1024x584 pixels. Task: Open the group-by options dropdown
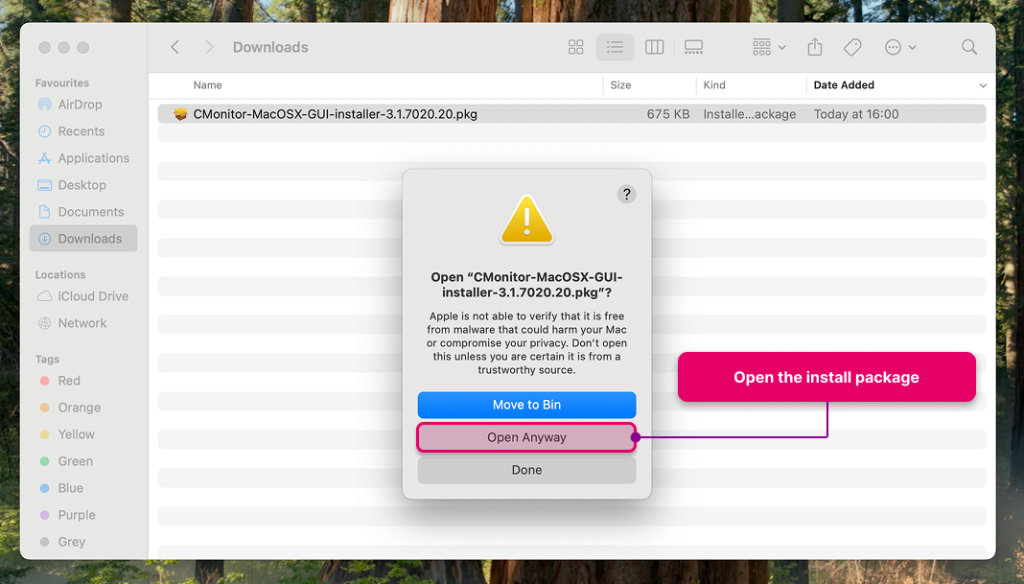coord(769,47)
